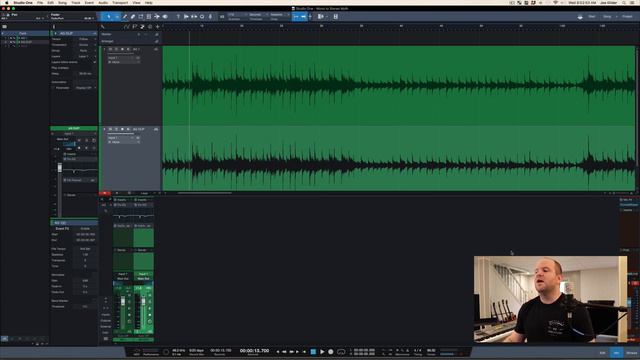Toggle Layers follow events checkbox

point(94,62)
